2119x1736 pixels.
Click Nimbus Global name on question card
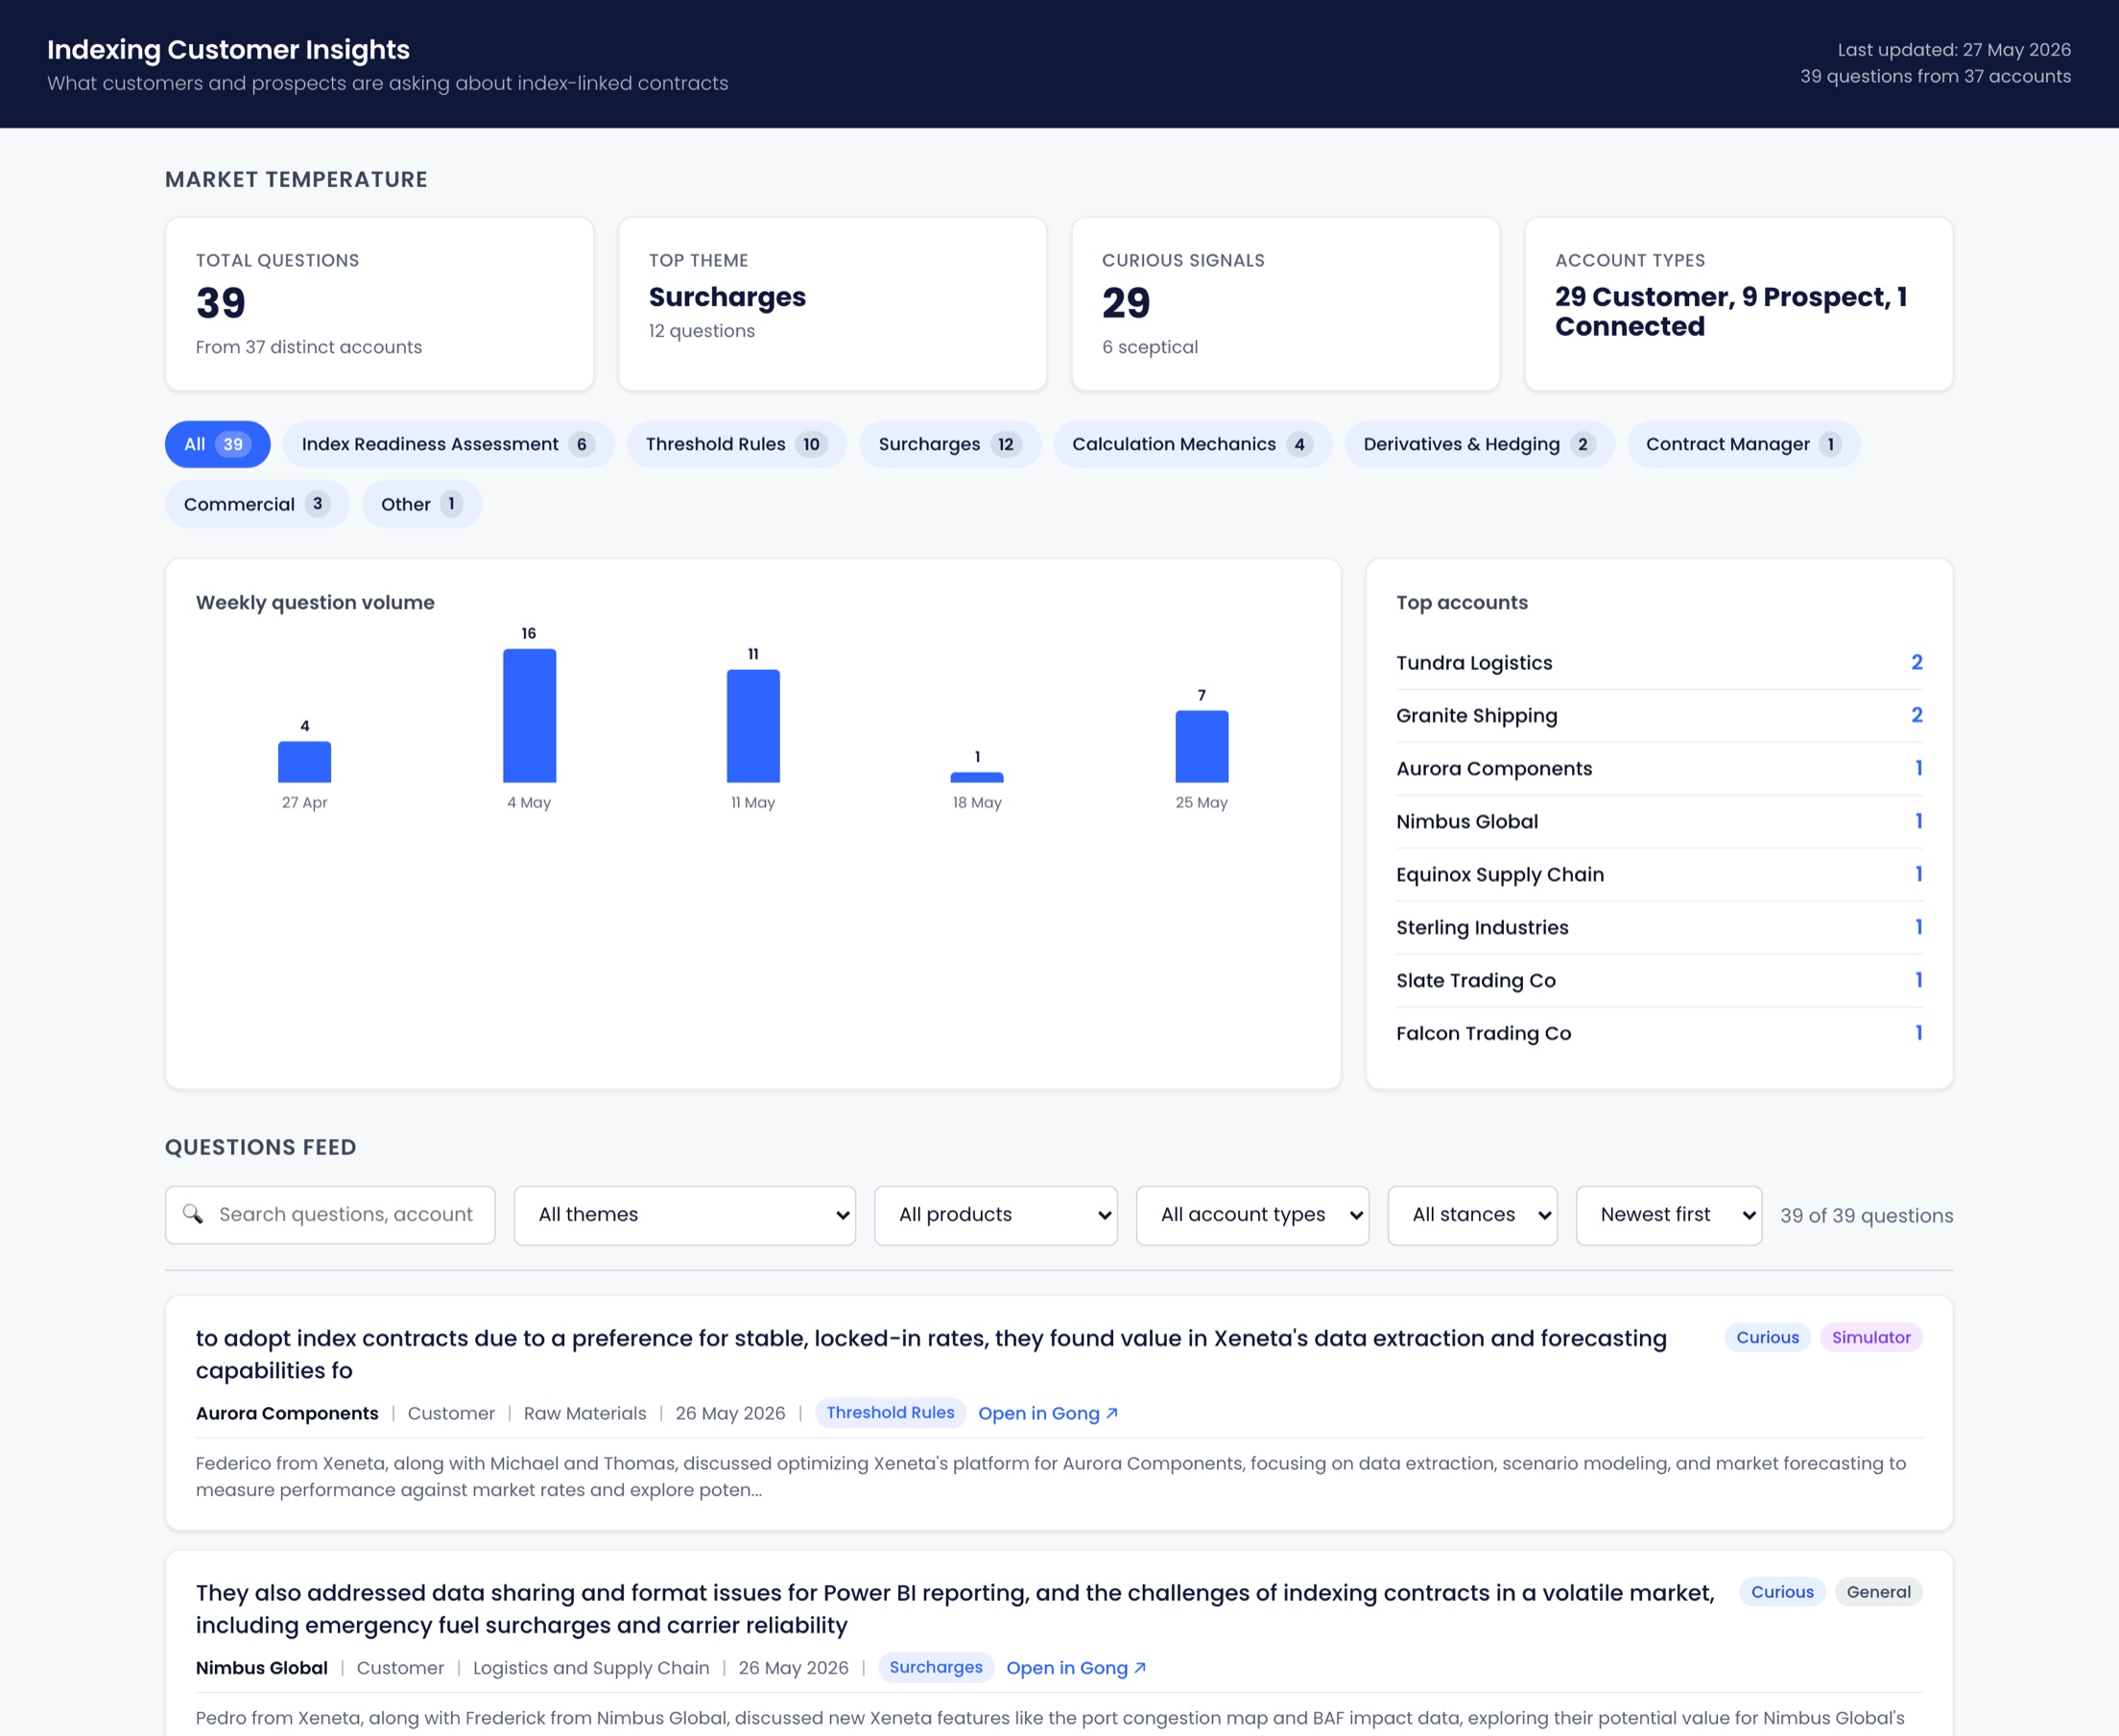tap(262, 1668)
